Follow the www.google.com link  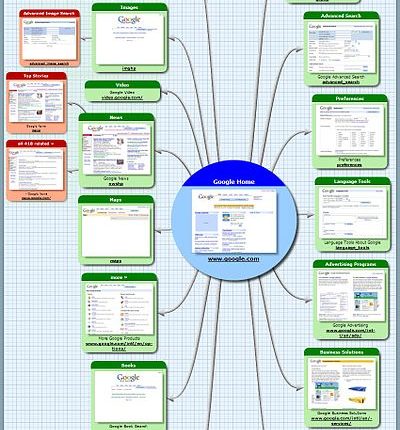pyautogui.click(x=233, y=259)
